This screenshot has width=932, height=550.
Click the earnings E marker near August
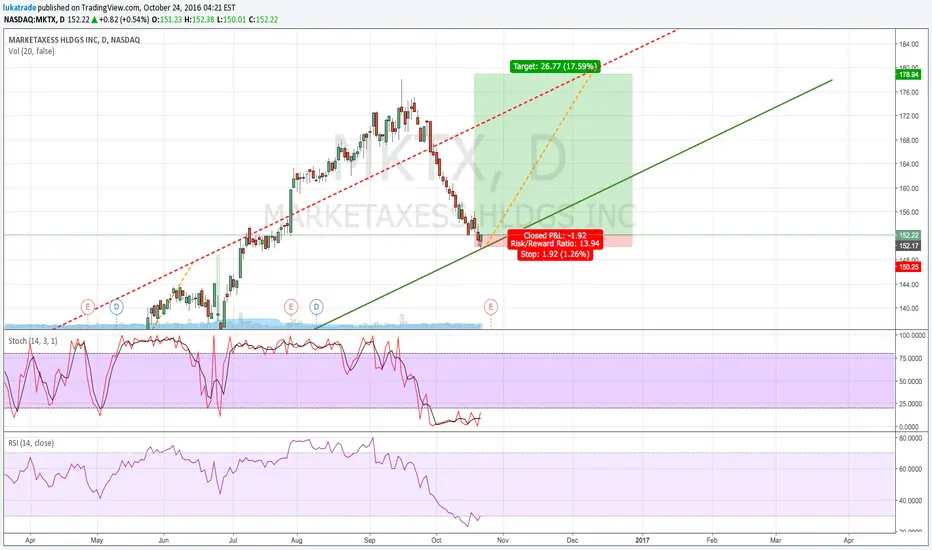tap(291, 307)
